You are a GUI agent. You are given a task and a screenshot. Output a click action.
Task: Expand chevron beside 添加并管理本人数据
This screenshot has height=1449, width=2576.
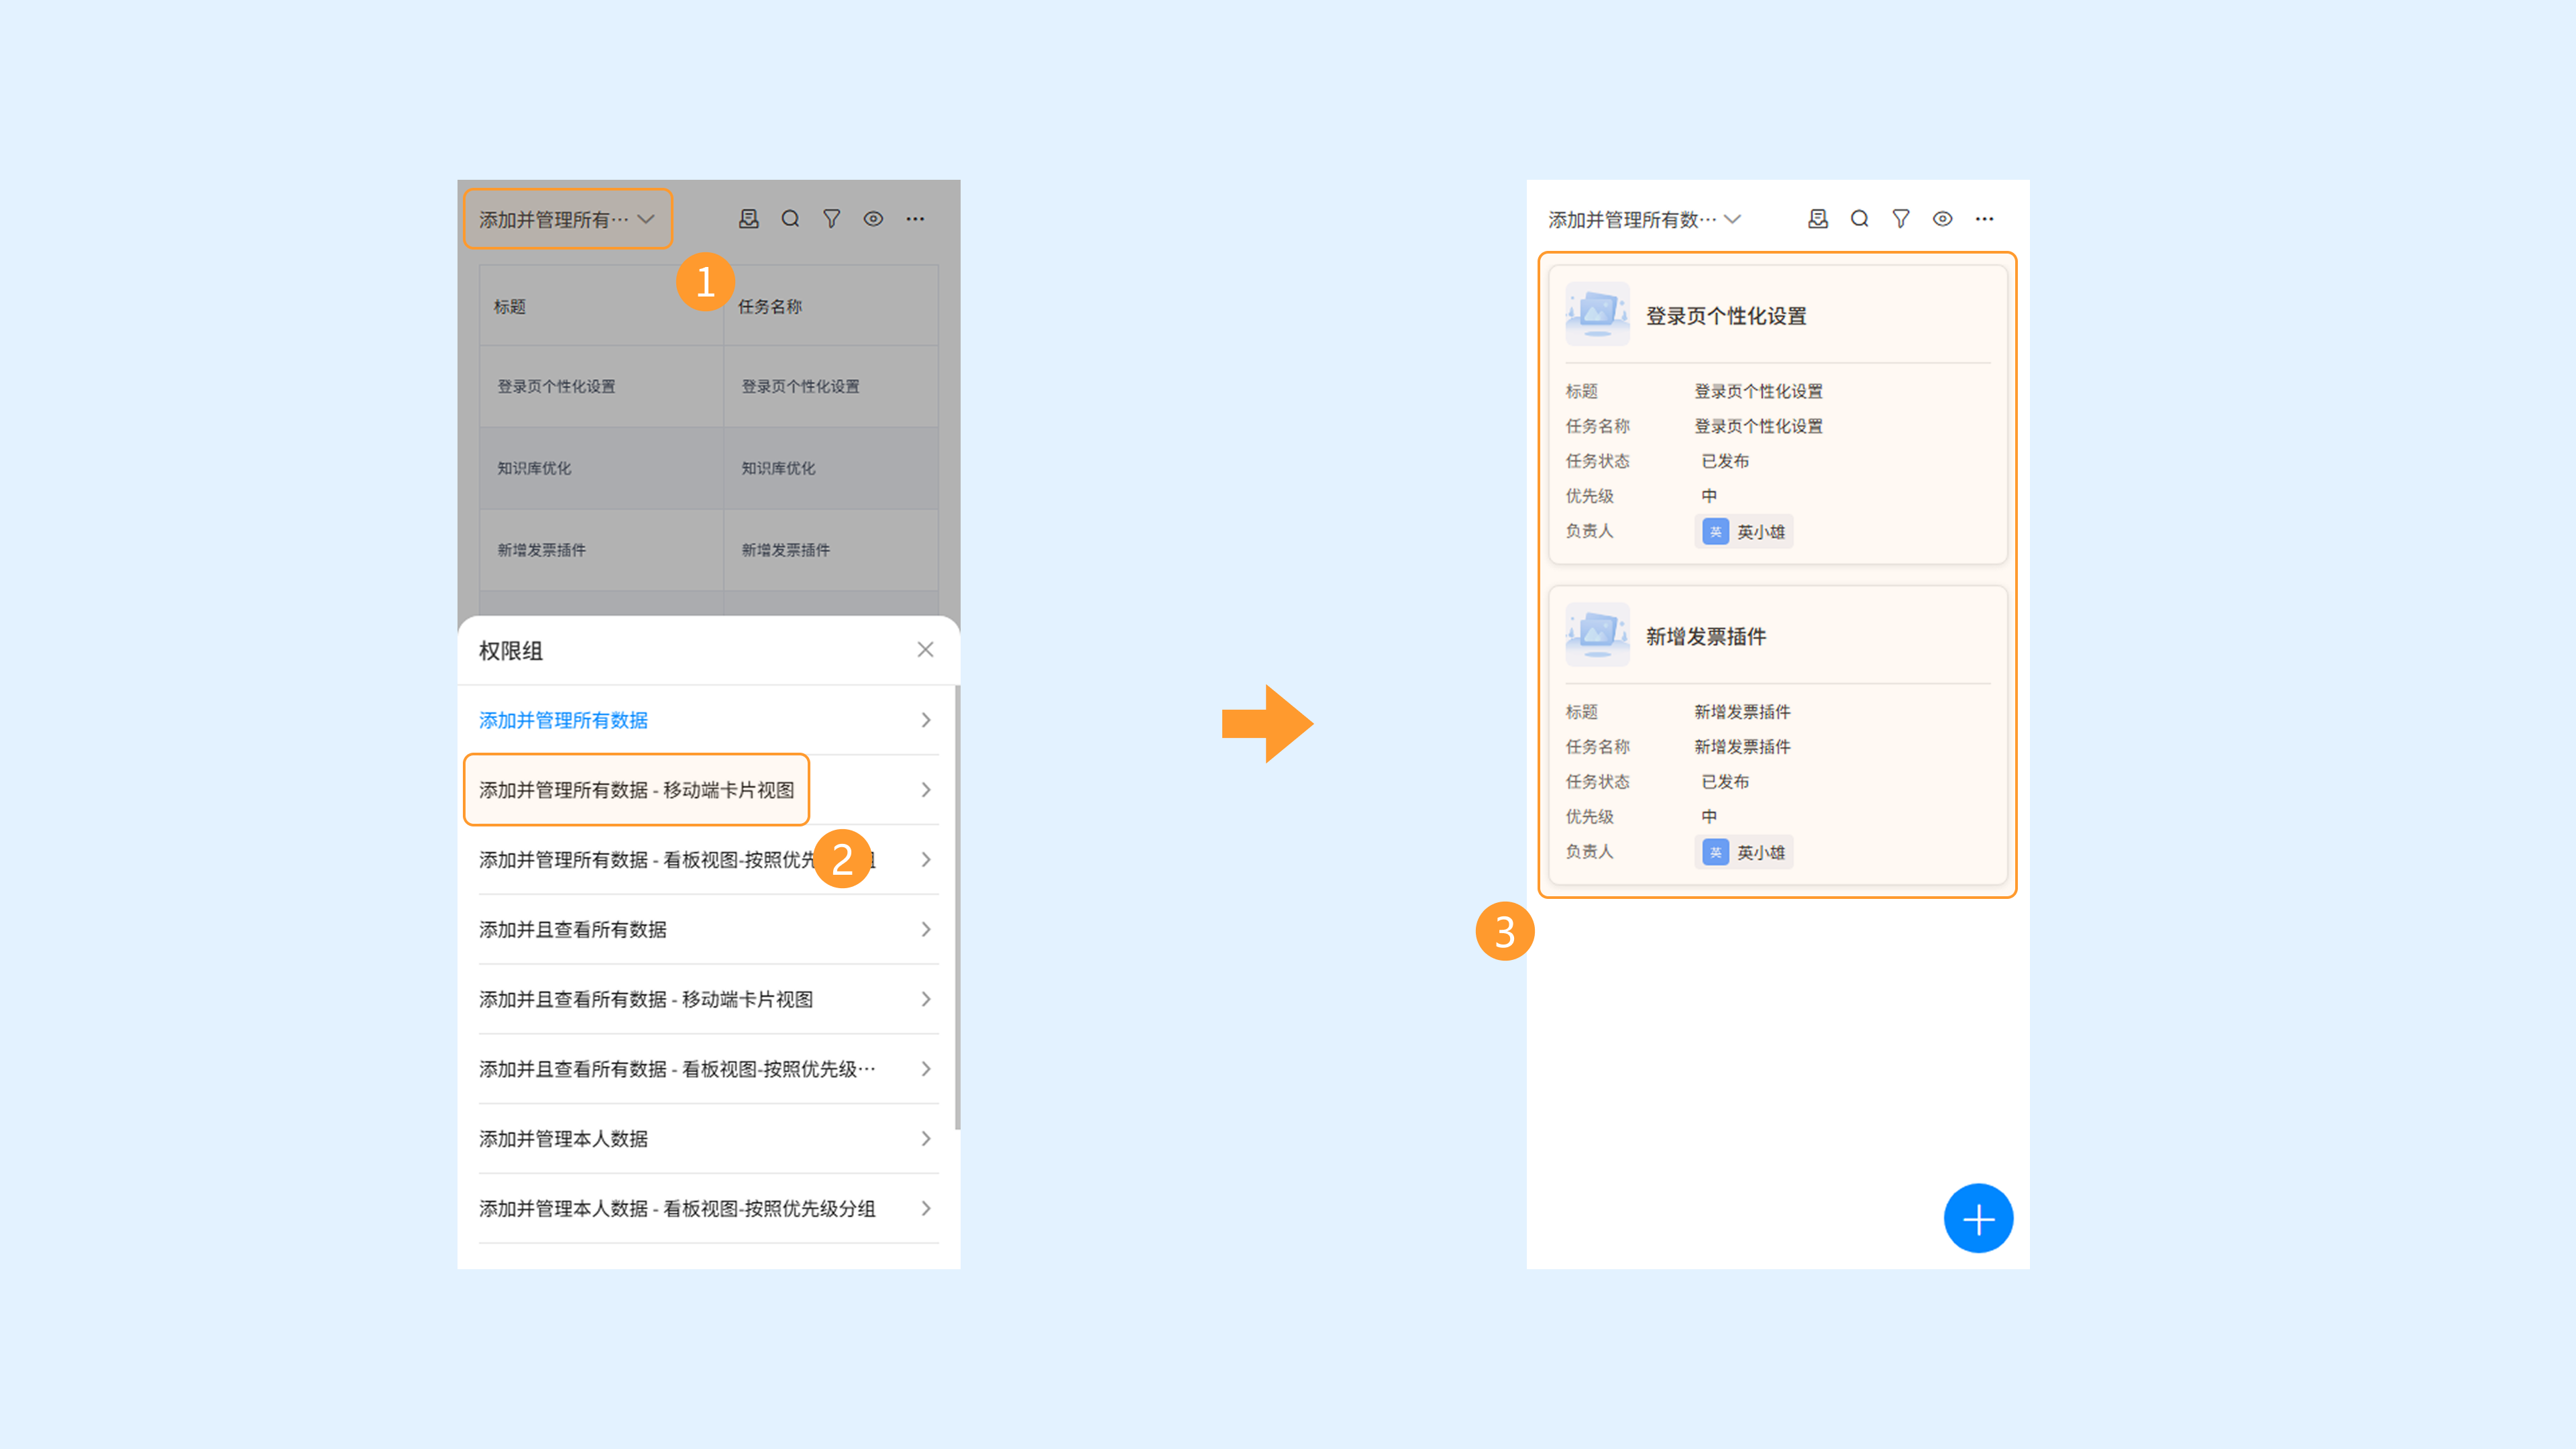[x=925, y=1139]
